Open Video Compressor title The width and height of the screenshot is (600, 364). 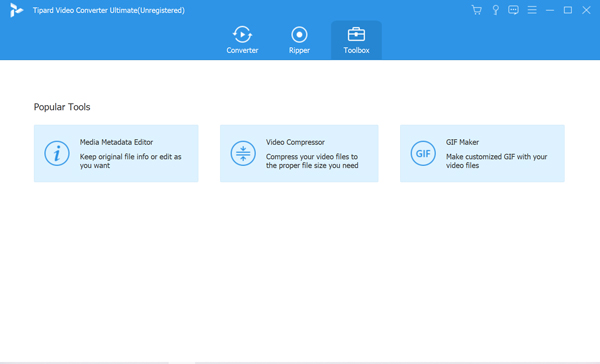coord(295,142)
